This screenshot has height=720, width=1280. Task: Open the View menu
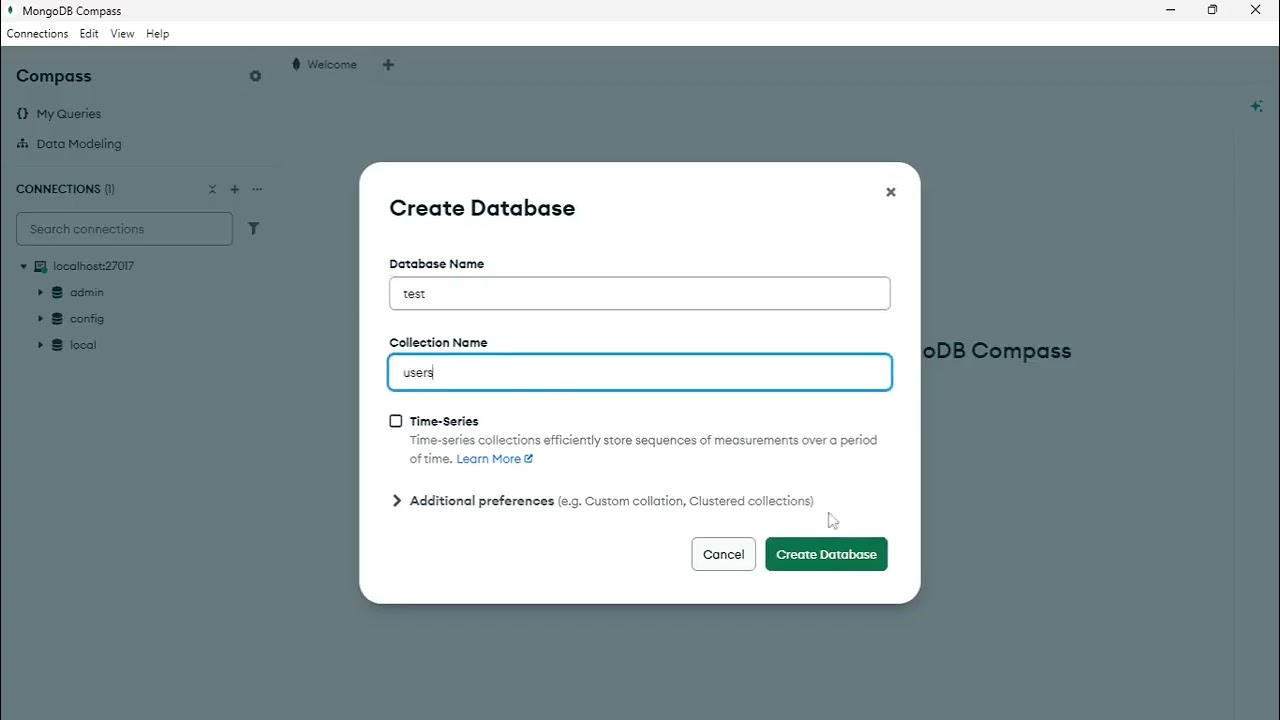tap(122, 34)
